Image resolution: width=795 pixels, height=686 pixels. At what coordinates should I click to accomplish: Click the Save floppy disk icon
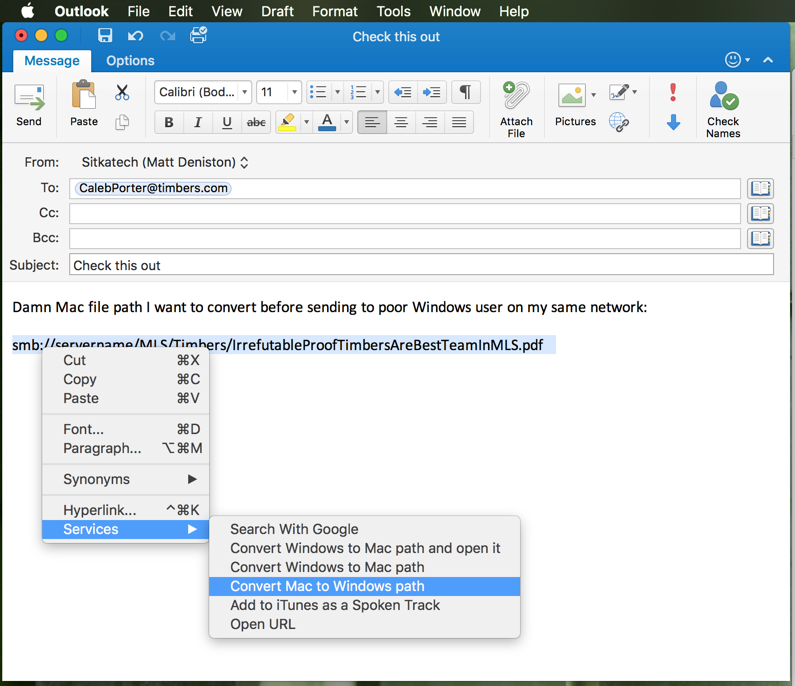[x=105, y=35]
